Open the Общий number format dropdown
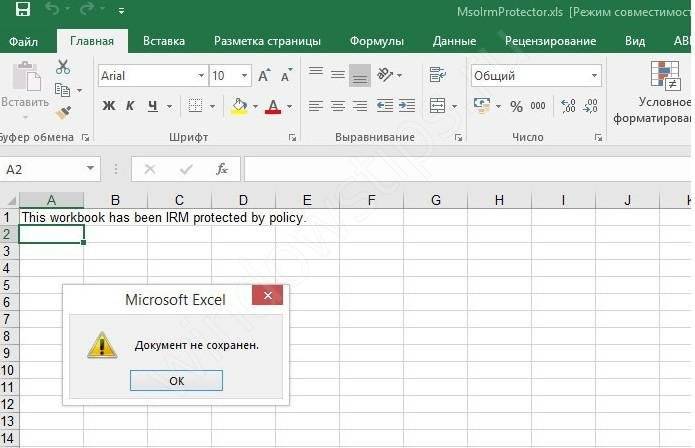The image size is (695, 448). tap(595, 76)
